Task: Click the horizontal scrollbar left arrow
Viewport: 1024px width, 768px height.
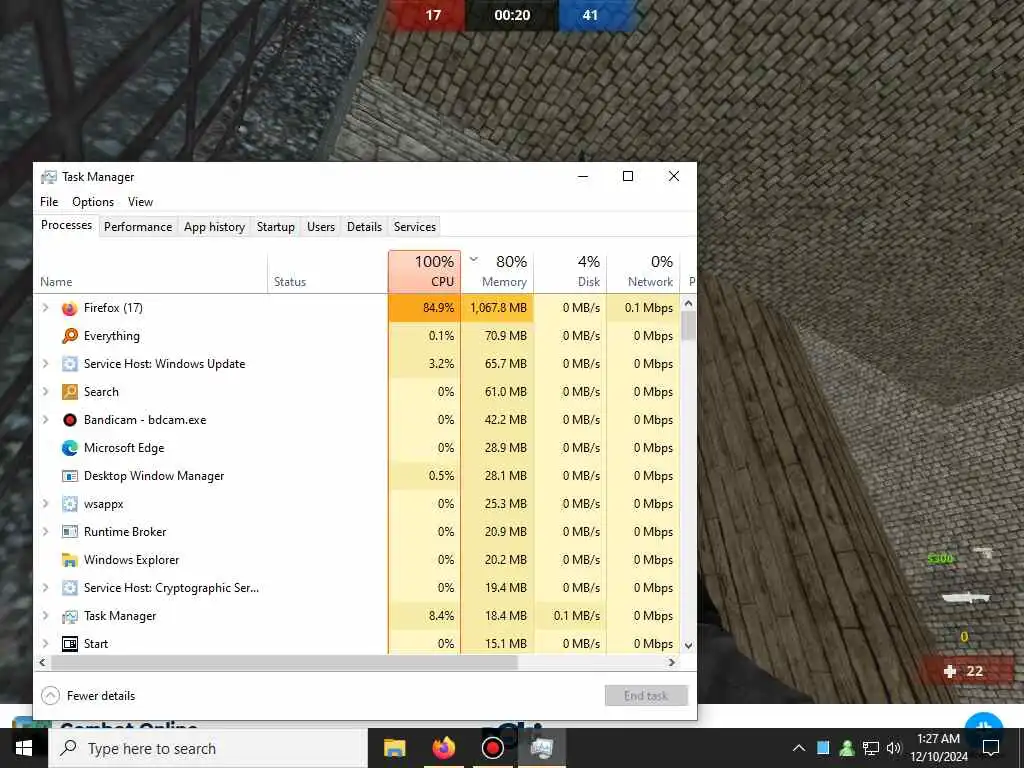Action: point(42,662)
